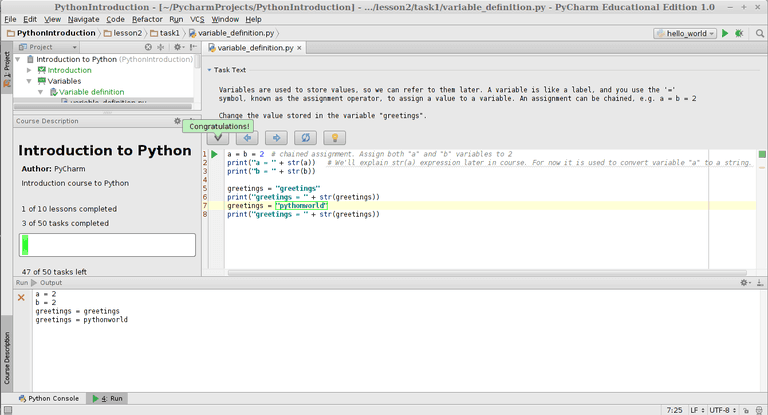Screen dimensions: 768x415
Task: Select the Variable definition tree item
Action: [x=91, y=92]
